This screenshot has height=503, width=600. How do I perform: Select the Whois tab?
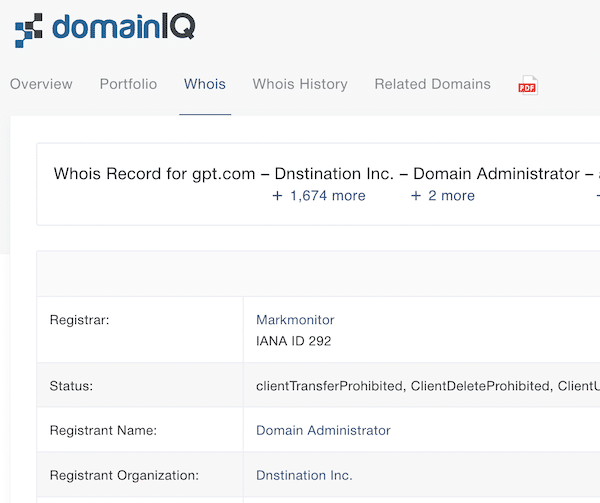[205, 84]
